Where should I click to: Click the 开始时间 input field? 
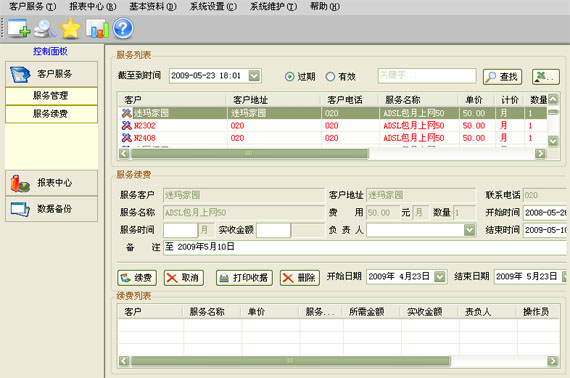click(546, 213)
